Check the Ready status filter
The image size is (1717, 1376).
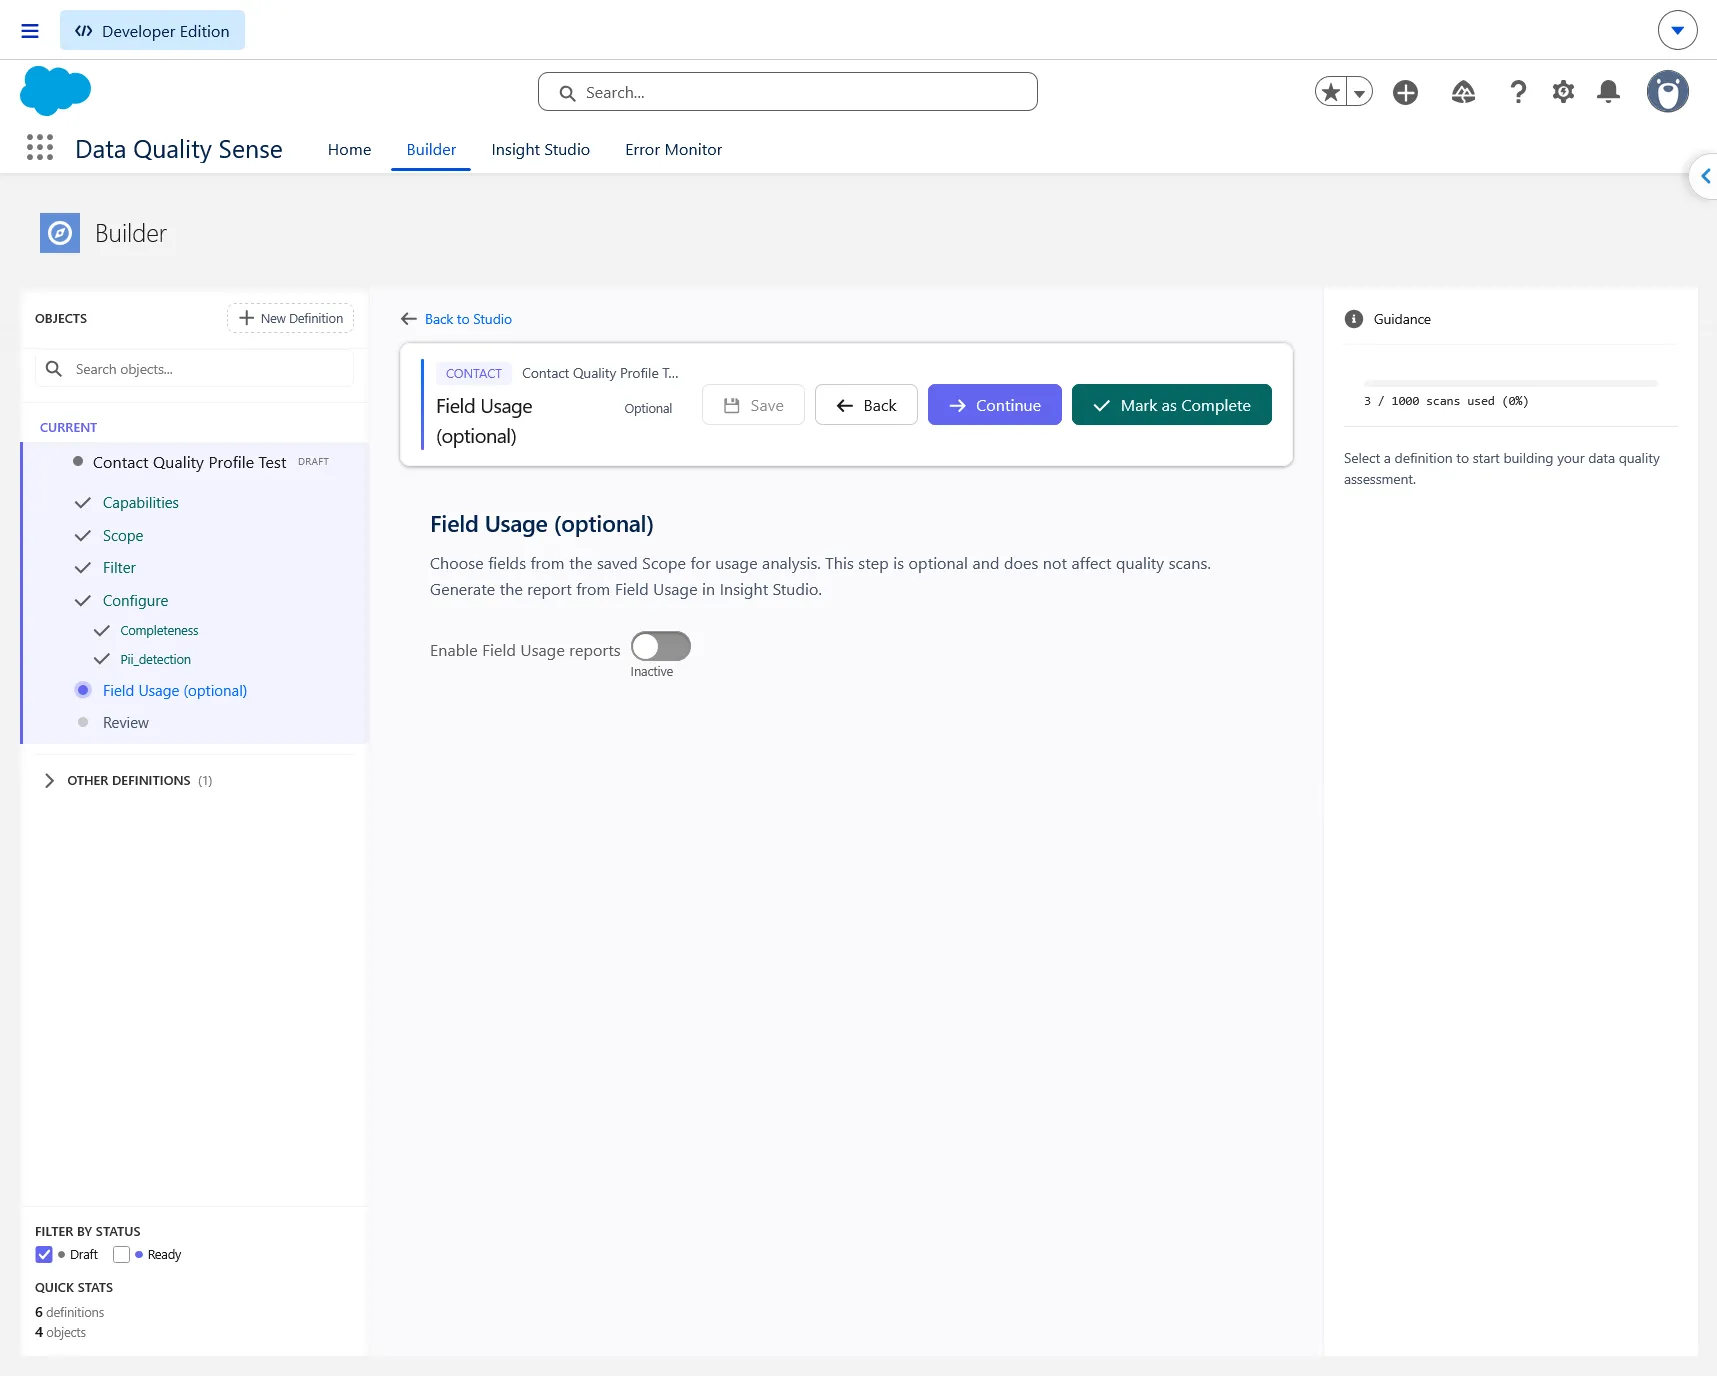pyautogui.click(x=122, y=1254)
